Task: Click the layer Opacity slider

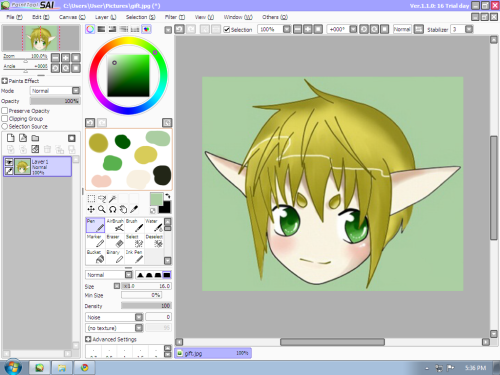Action: point(55,101)
